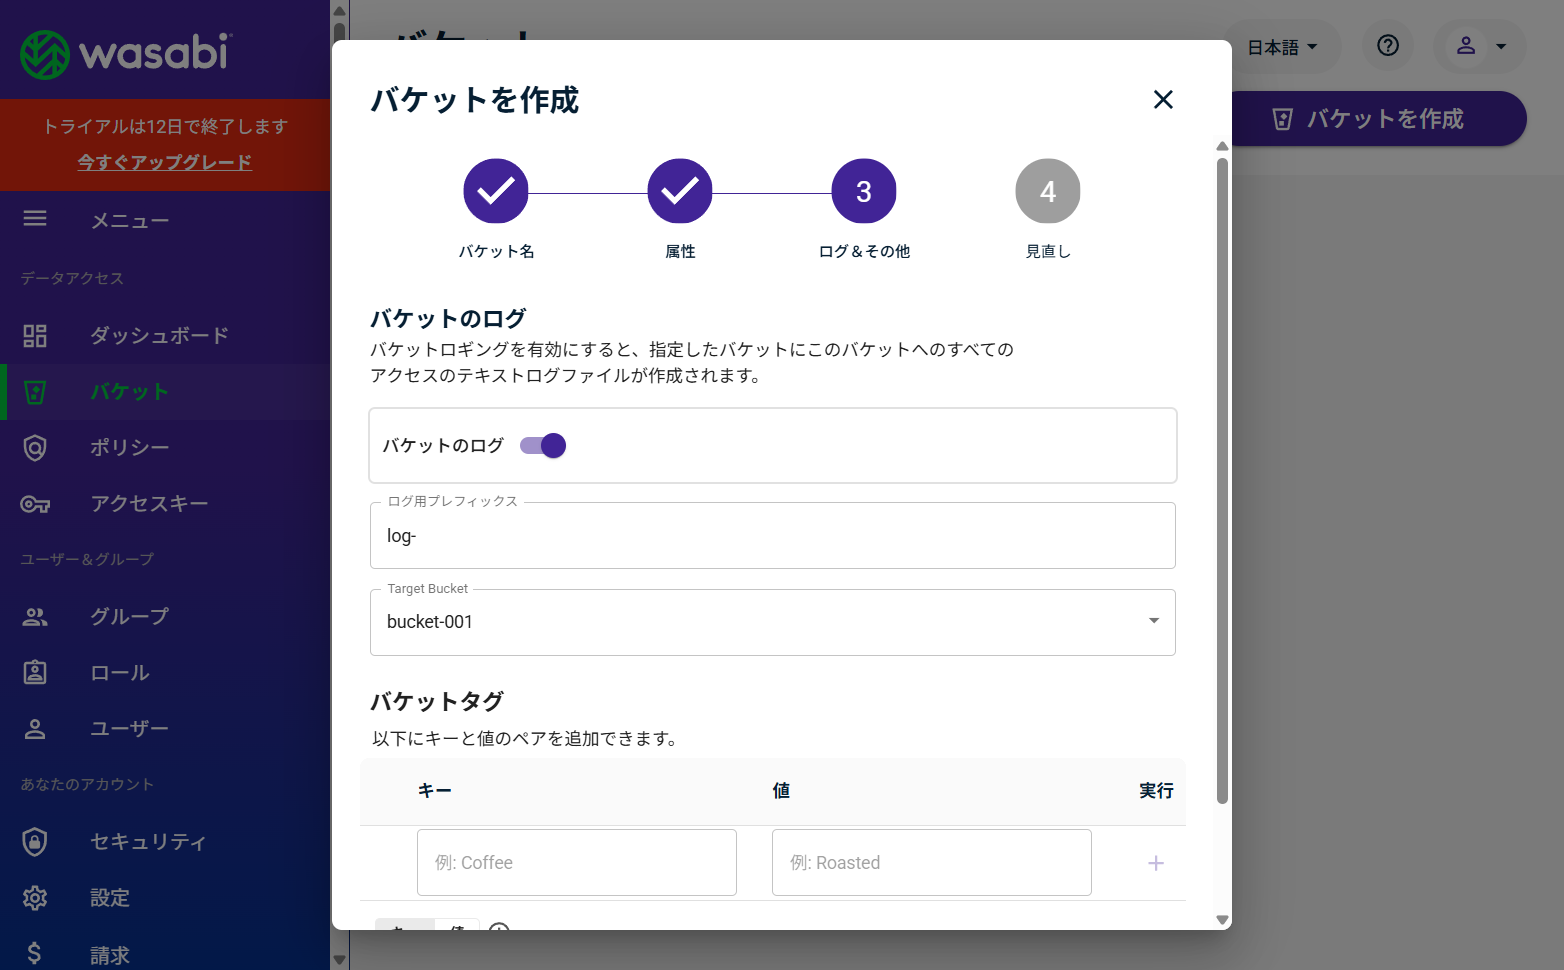Open the グループ menu item
The width and height of the screenshot is (1564, 970).
coord(165,617)
